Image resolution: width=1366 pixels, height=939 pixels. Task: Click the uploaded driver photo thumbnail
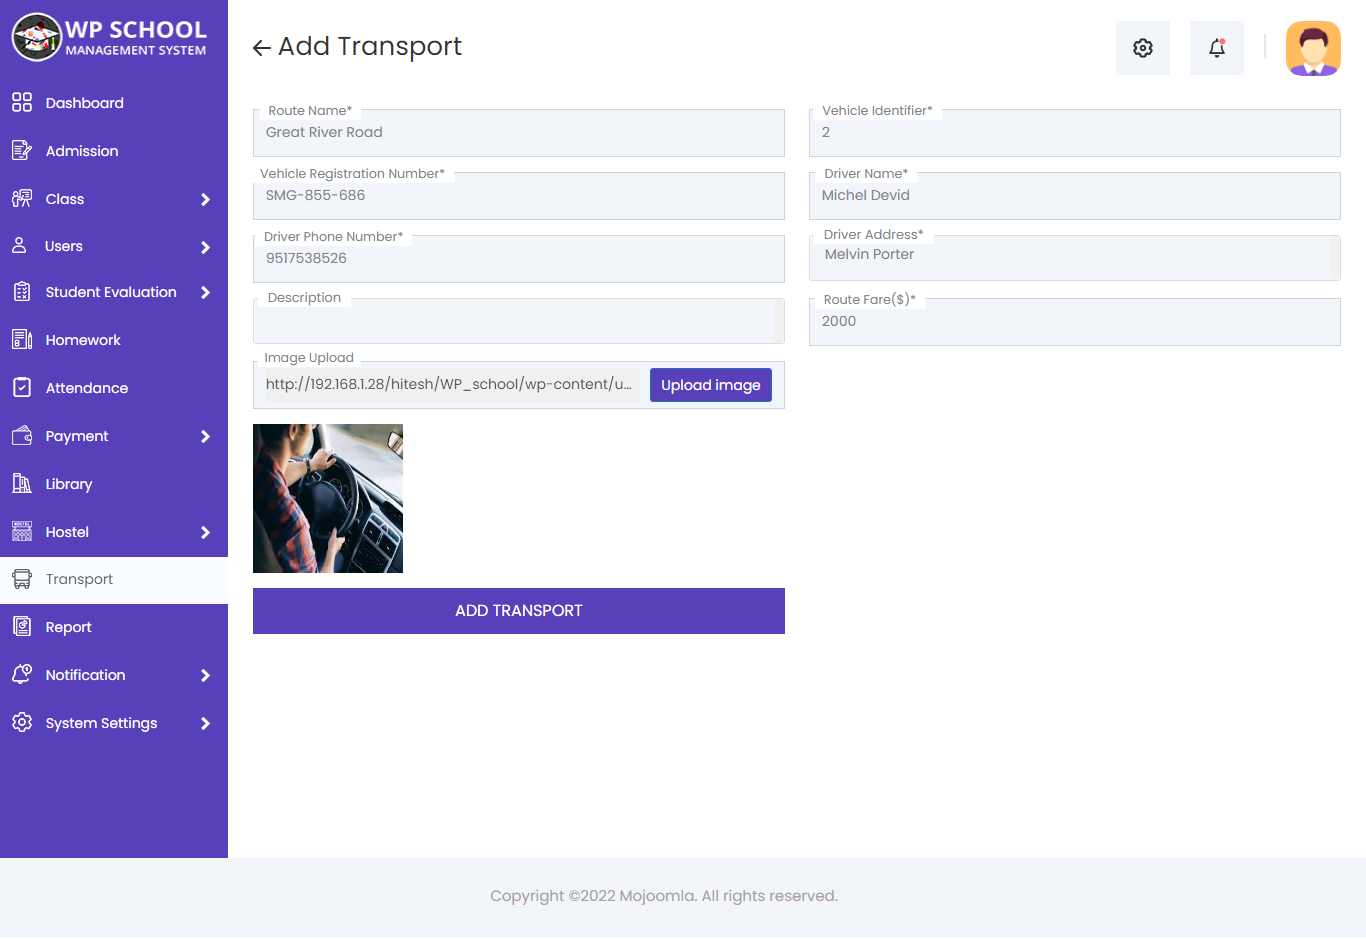click(x=328, y=498)
